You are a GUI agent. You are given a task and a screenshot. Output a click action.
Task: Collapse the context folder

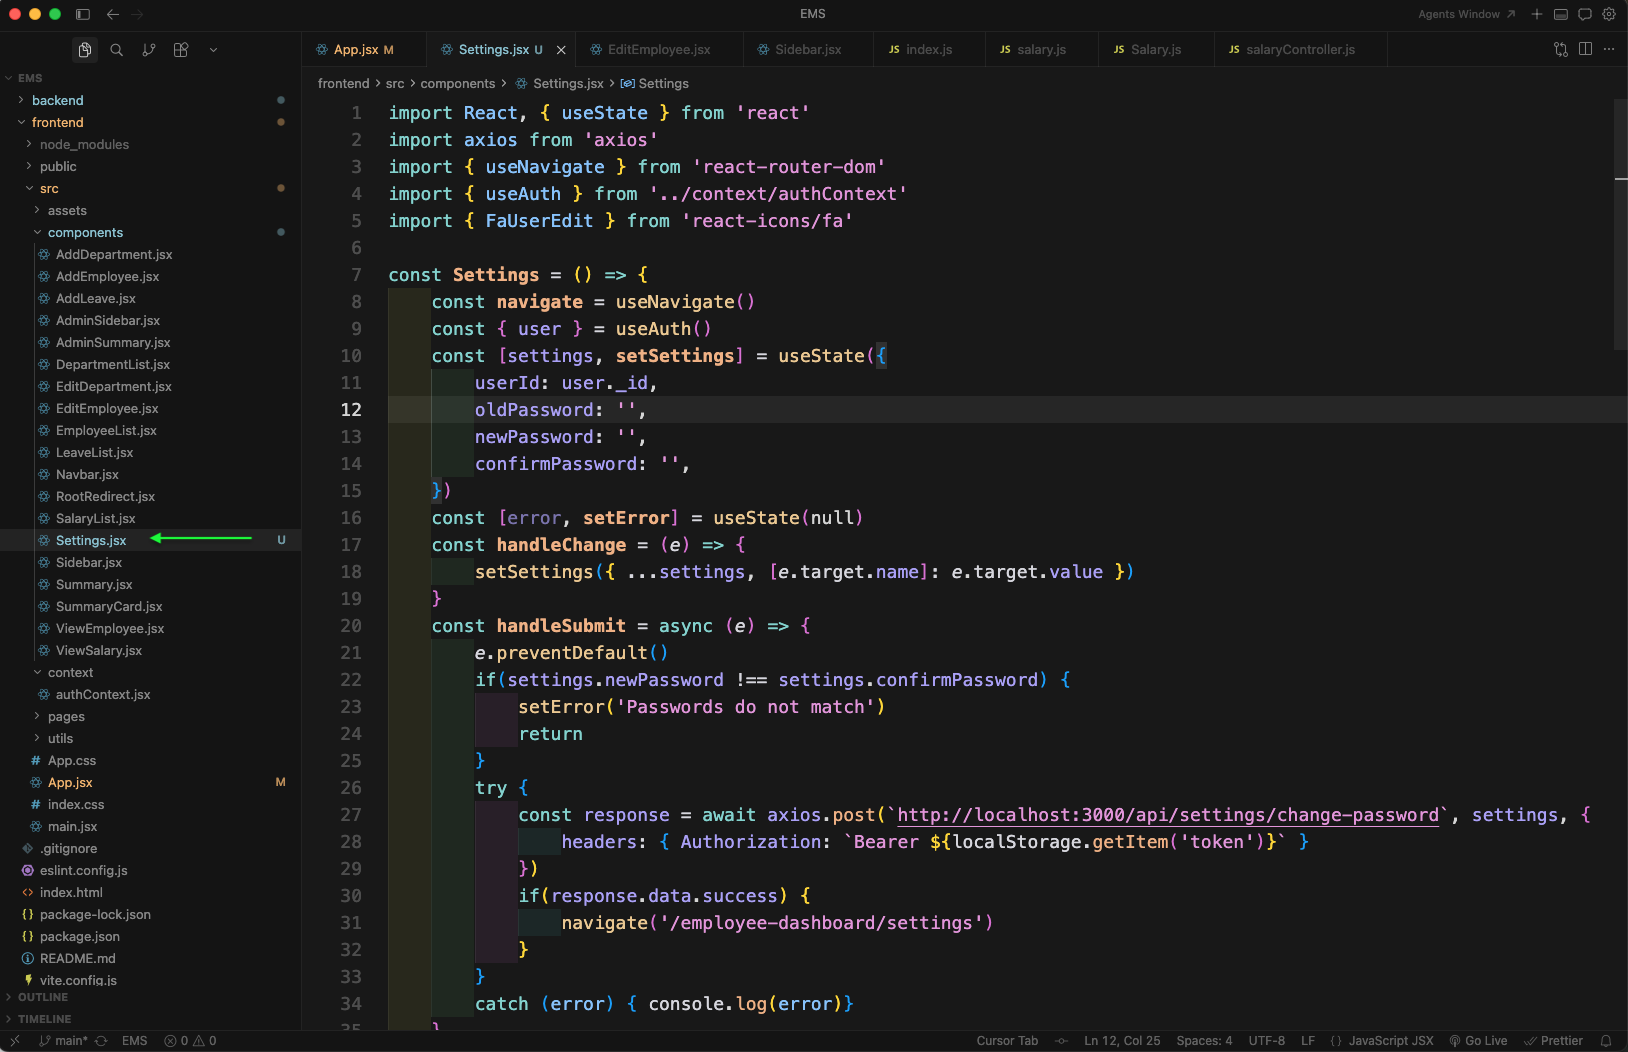(150, 672)
